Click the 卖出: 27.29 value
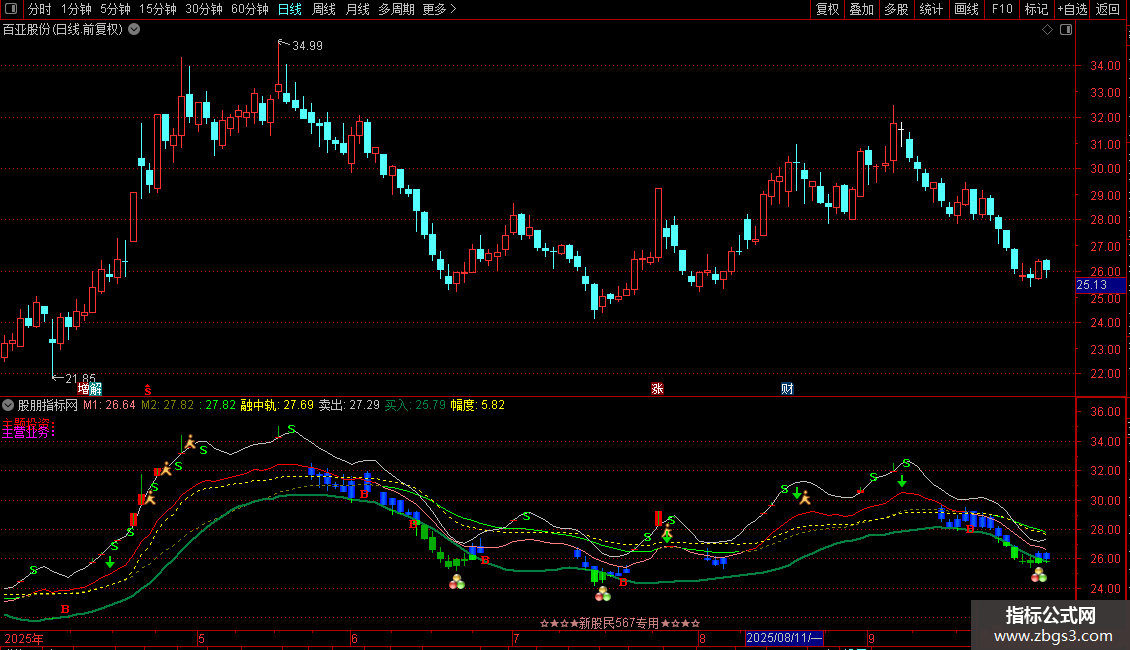Screen dimensions: 1130x650 coord(349,405)
